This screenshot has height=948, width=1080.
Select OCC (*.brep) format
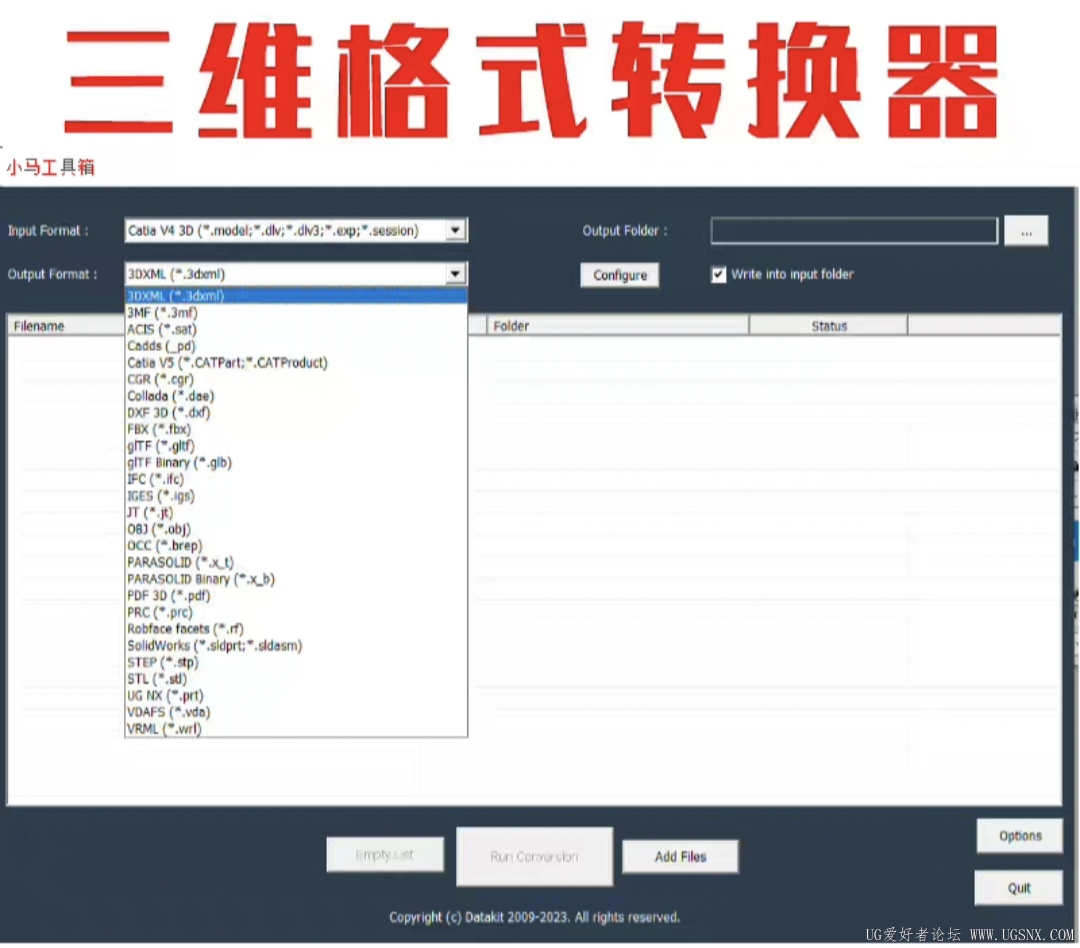295,546
